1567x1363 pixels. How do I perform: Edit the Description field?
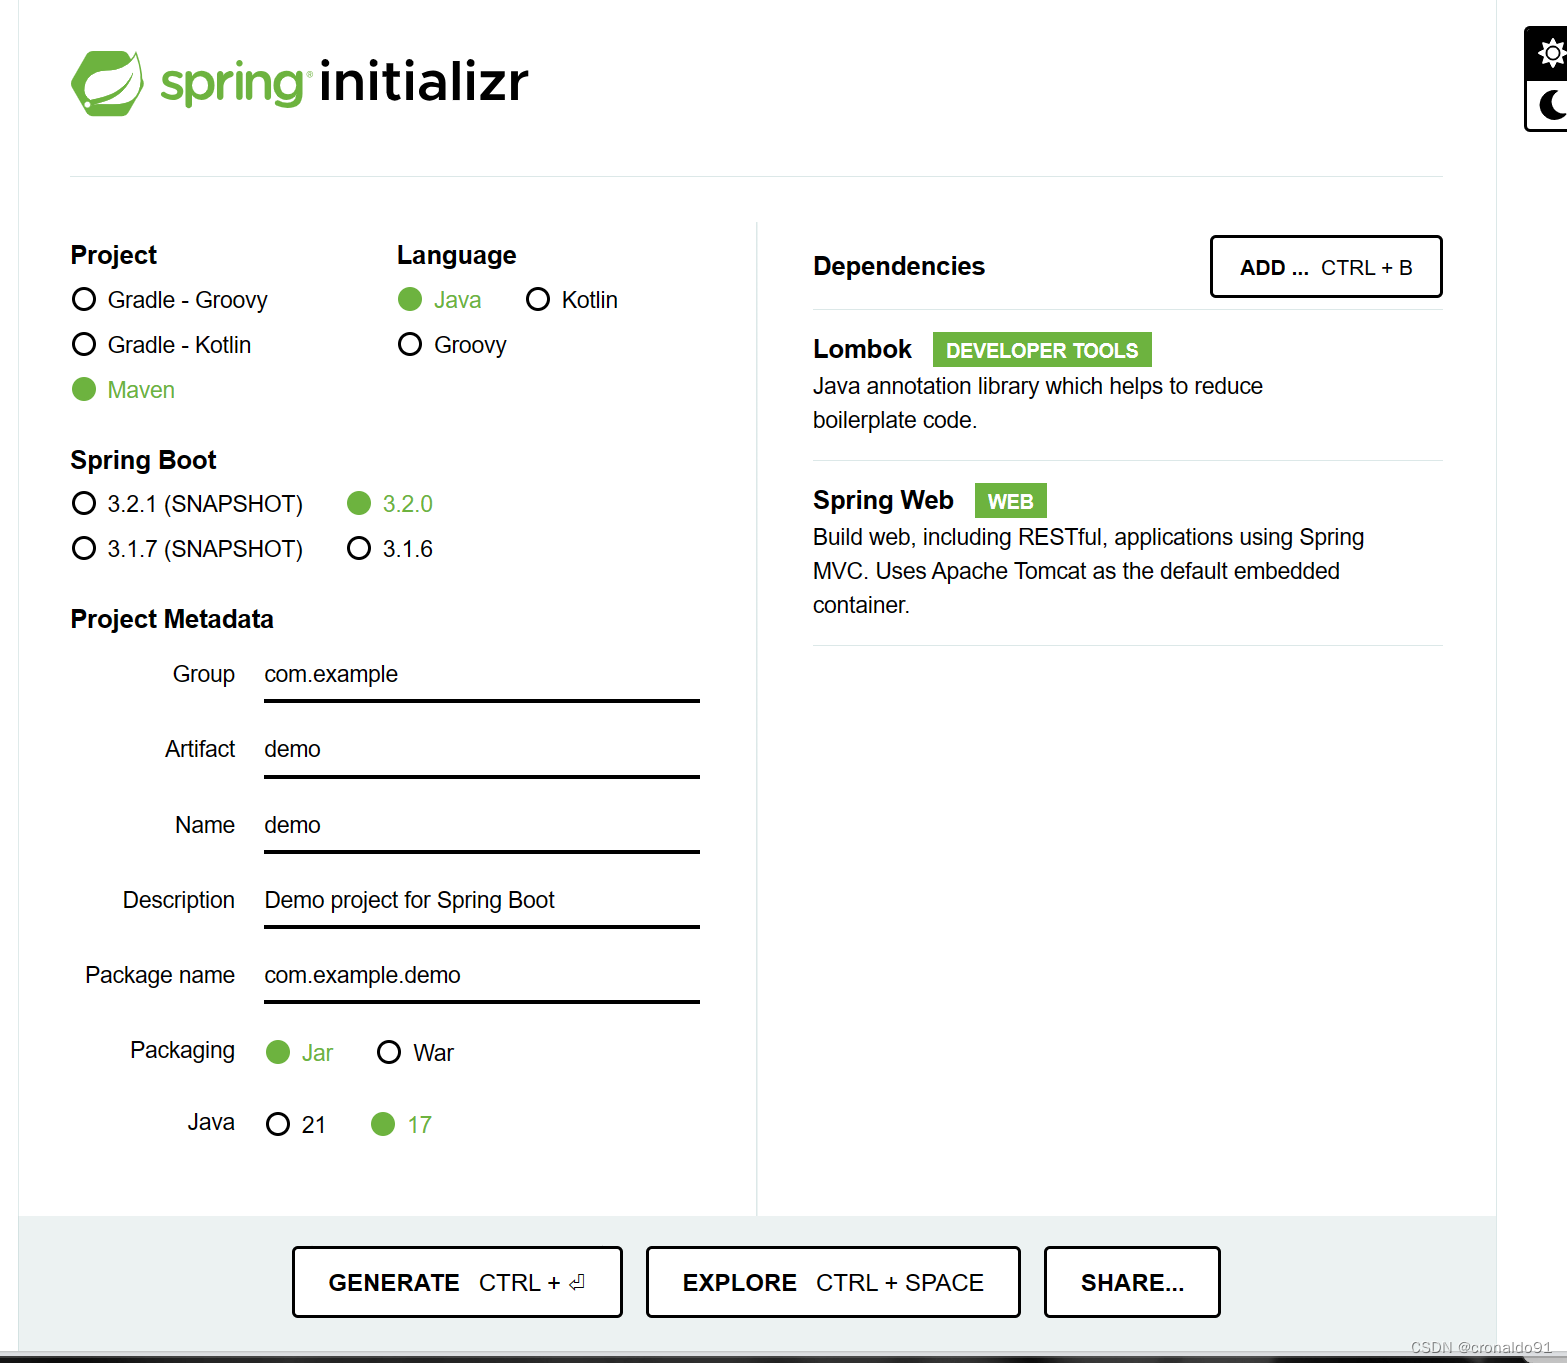482,901
